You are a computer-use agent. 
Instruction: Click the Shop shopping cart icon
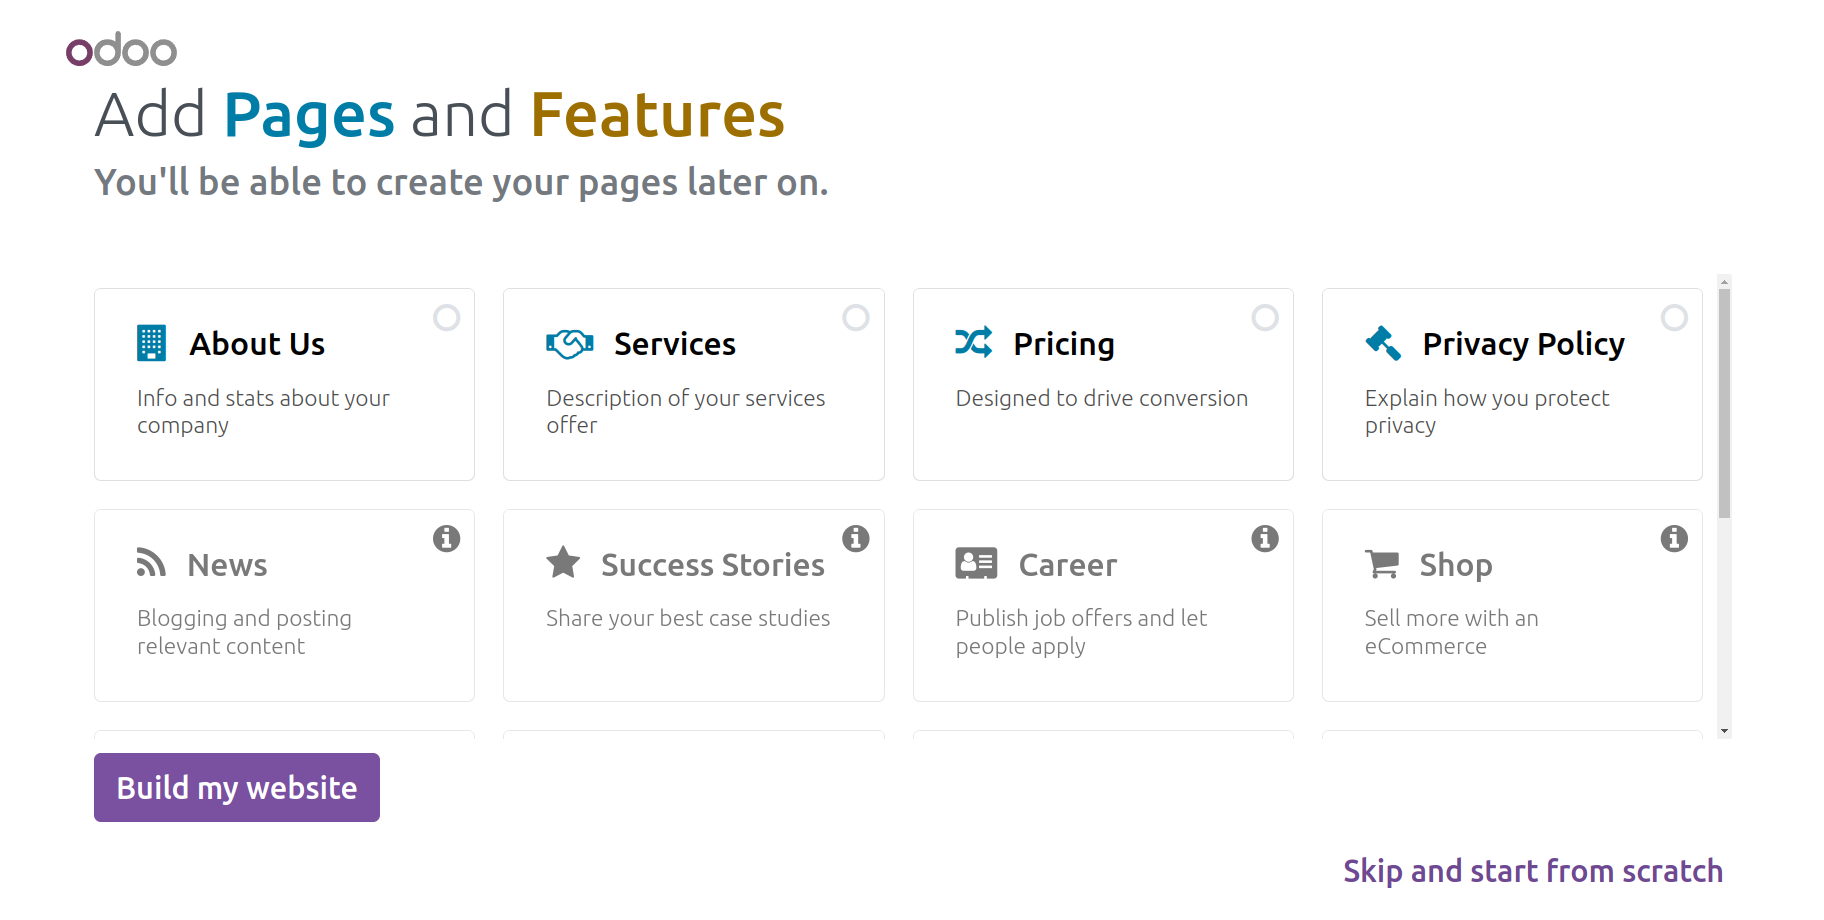pos(1382,564)
